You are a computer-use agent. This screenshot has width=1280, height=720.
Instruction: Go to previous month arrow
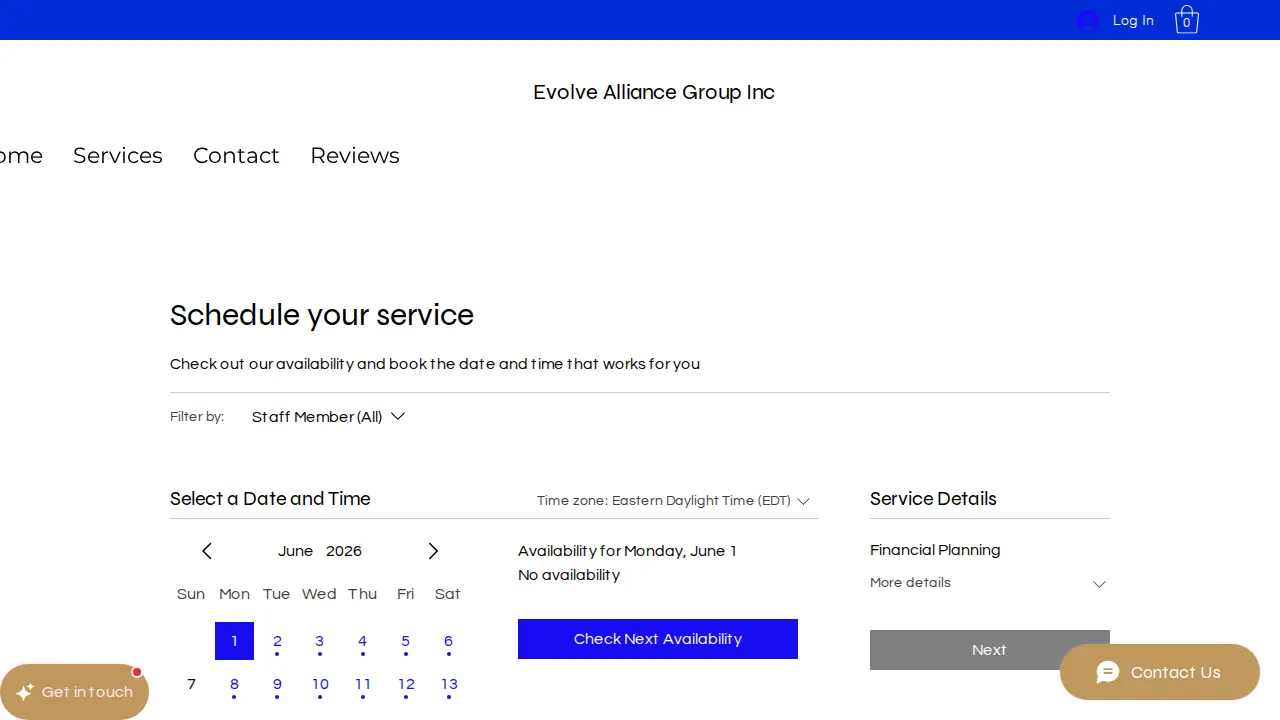(207, 551)
